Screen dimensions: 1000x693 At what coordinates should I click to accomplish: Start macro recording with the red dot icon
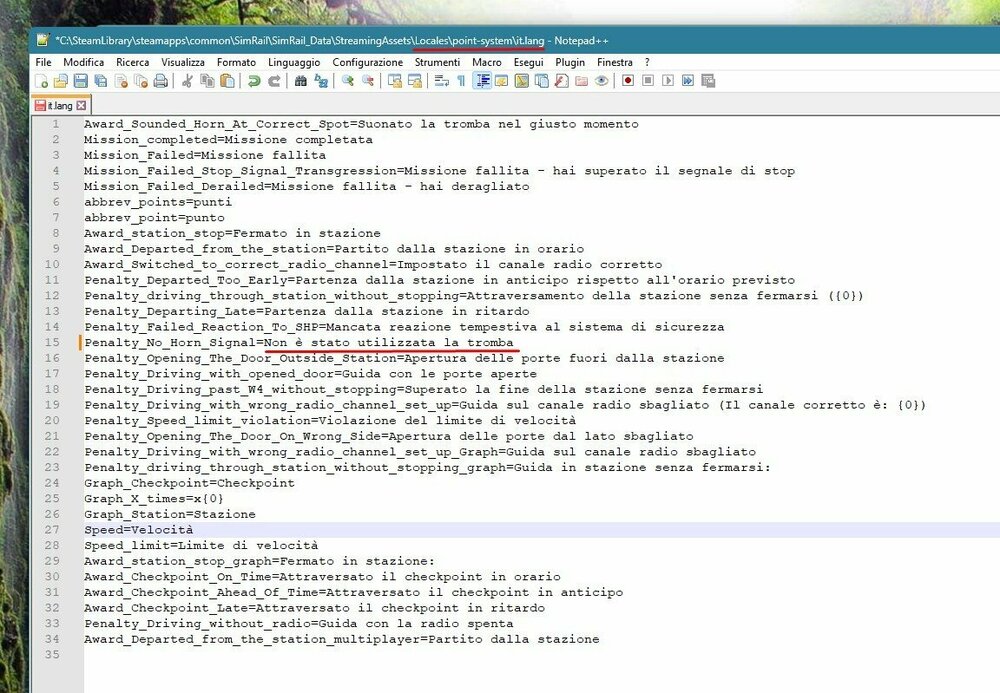pos(628,81)
